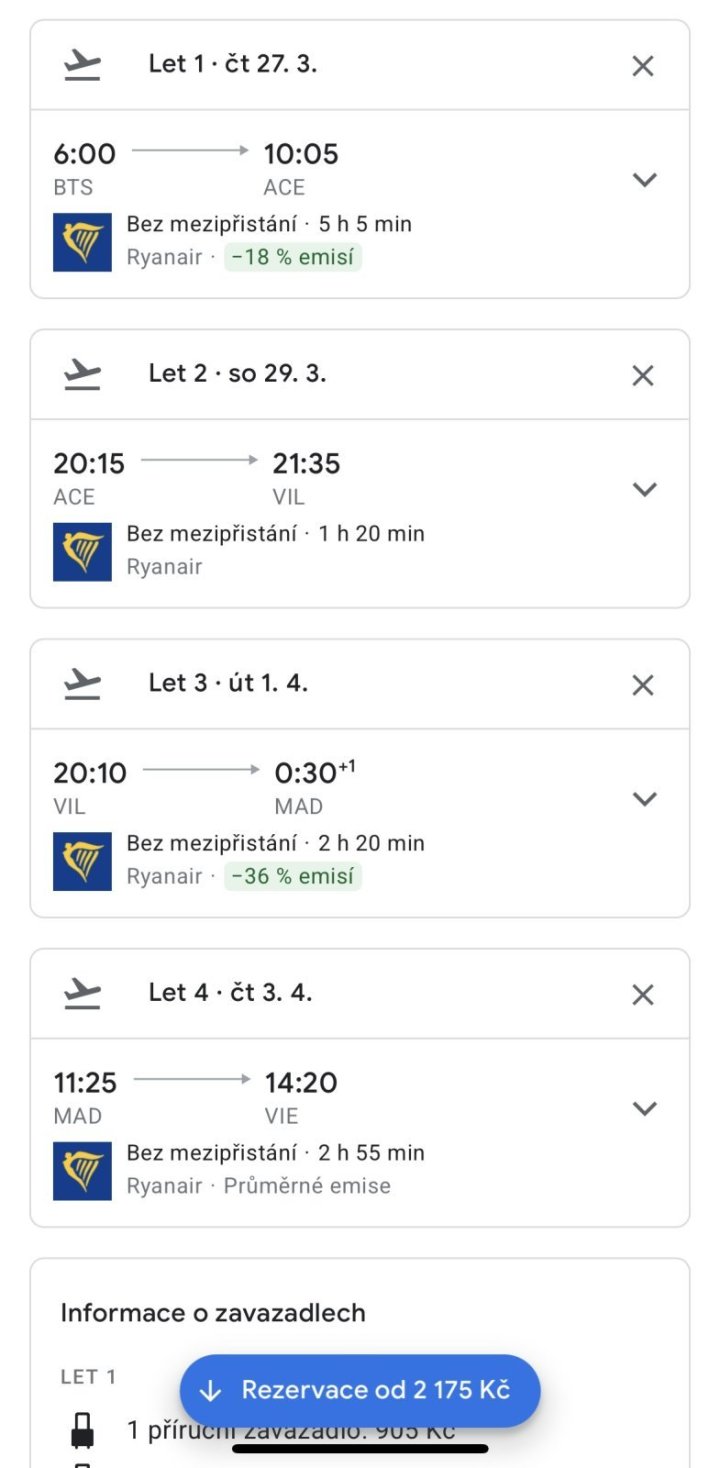This screenshot has height=1468, width=720.
Task: Click the Ryanair logo for MAD–VIE flight
Action: pos(82,1170)
